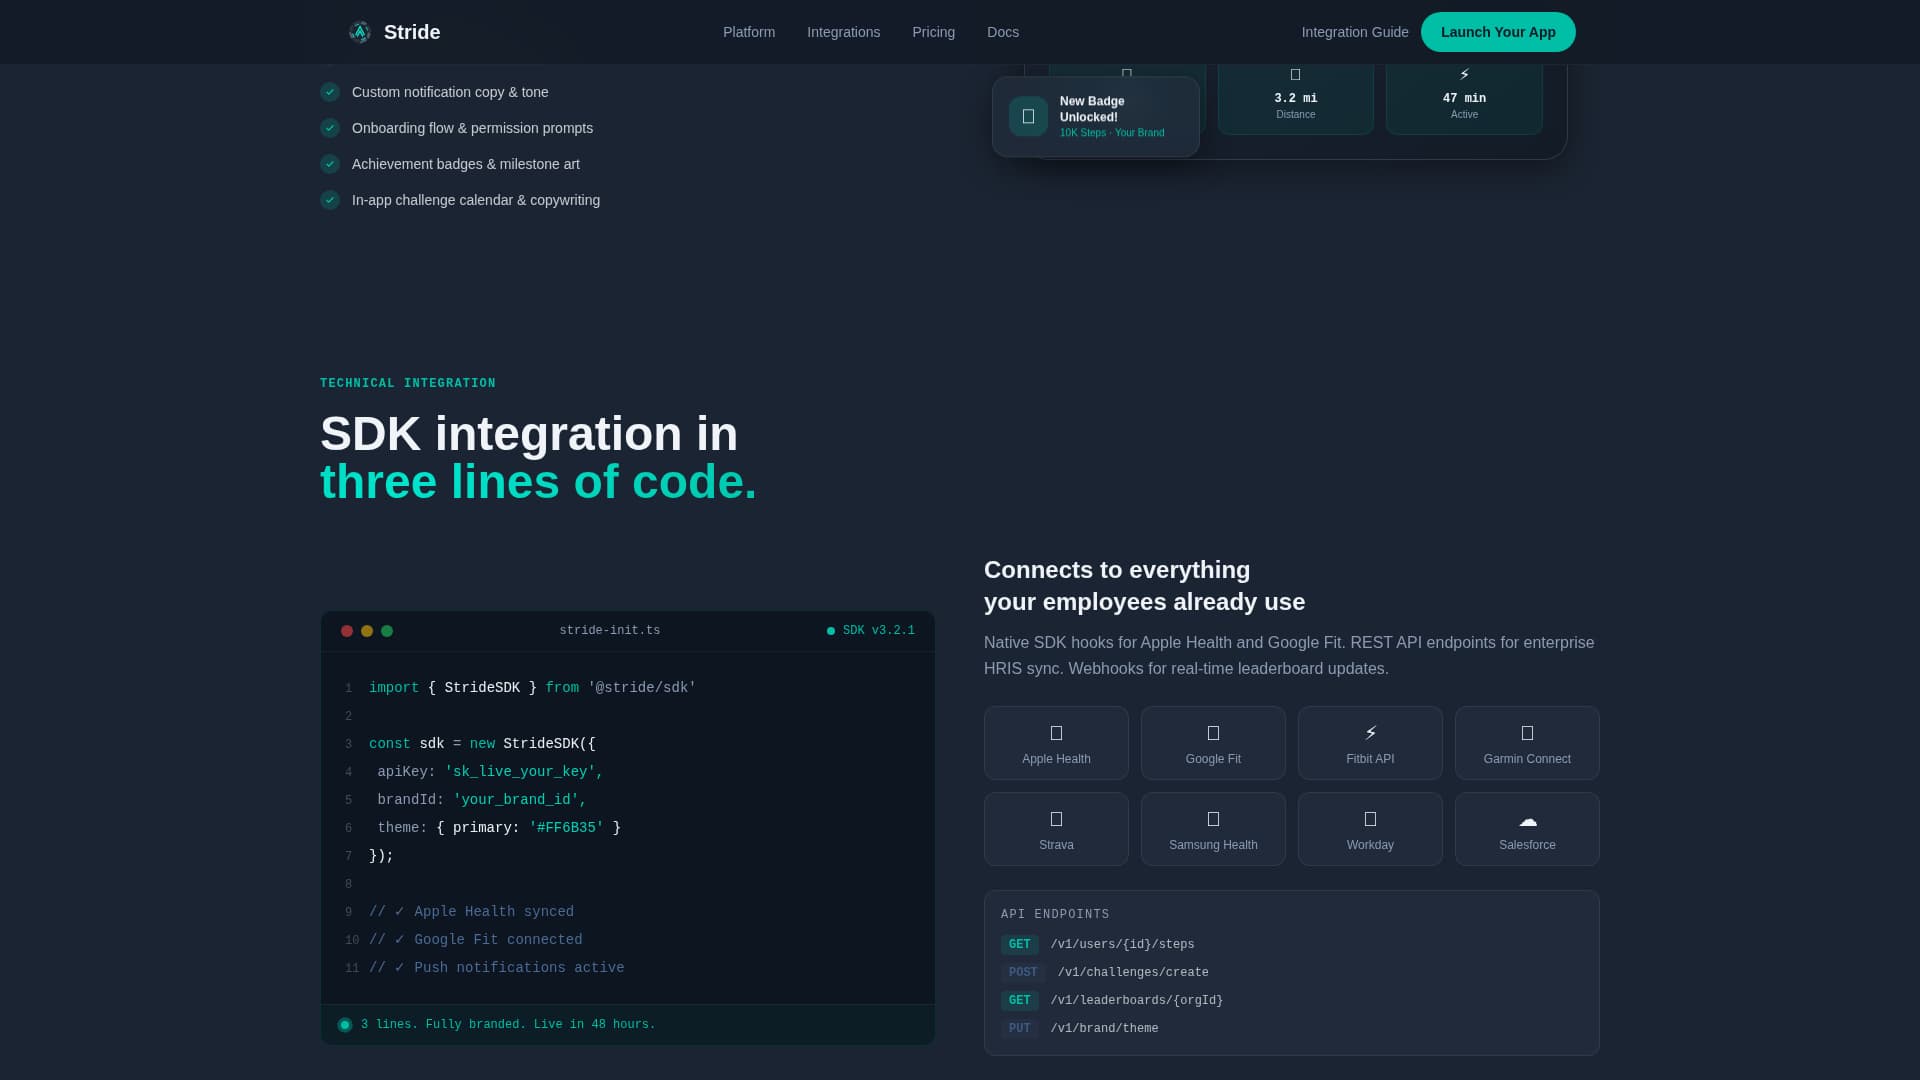Click checkmark beside Achievement badges & milestone art
The width and height of the screenshot is (1920, 1080).
click(330, 164)
